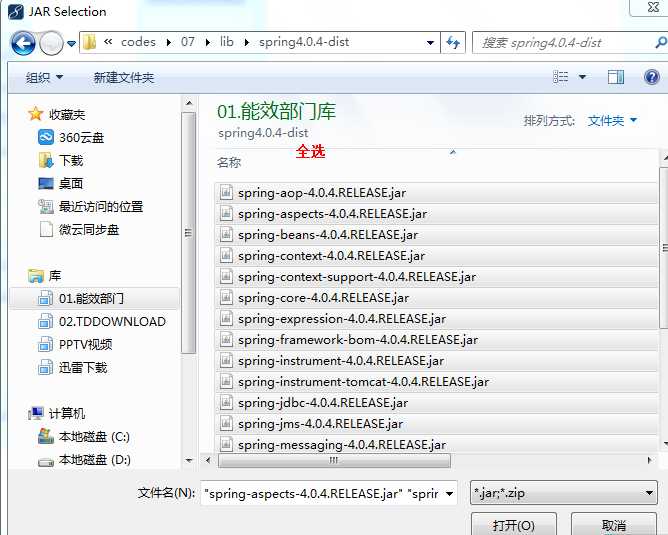
Task: Navigate to the 07 folder in breadcrumb
Action: (x=188, y=42)
